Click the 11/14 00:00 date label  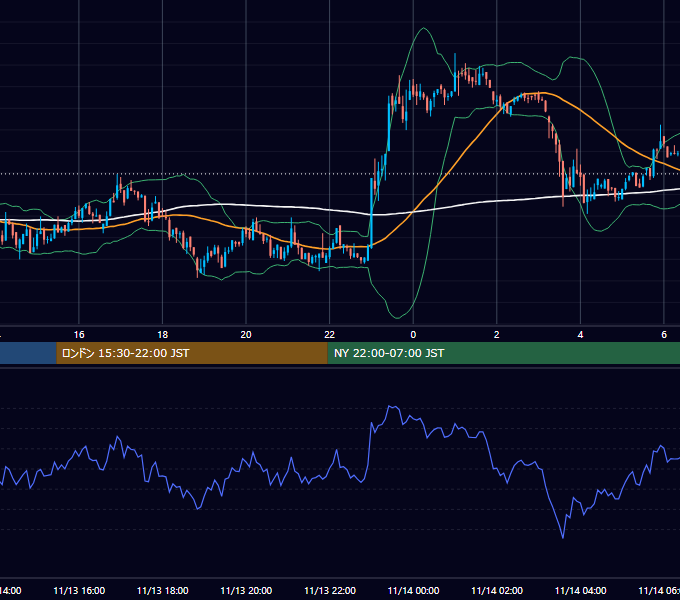pos(413,590)
